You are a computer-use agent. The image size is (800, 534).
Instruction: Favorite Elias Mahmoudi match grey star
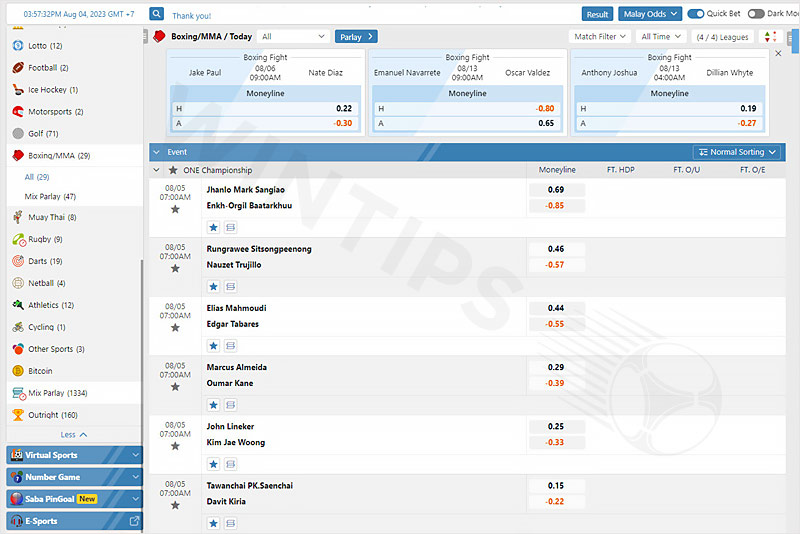click(175, 327)
